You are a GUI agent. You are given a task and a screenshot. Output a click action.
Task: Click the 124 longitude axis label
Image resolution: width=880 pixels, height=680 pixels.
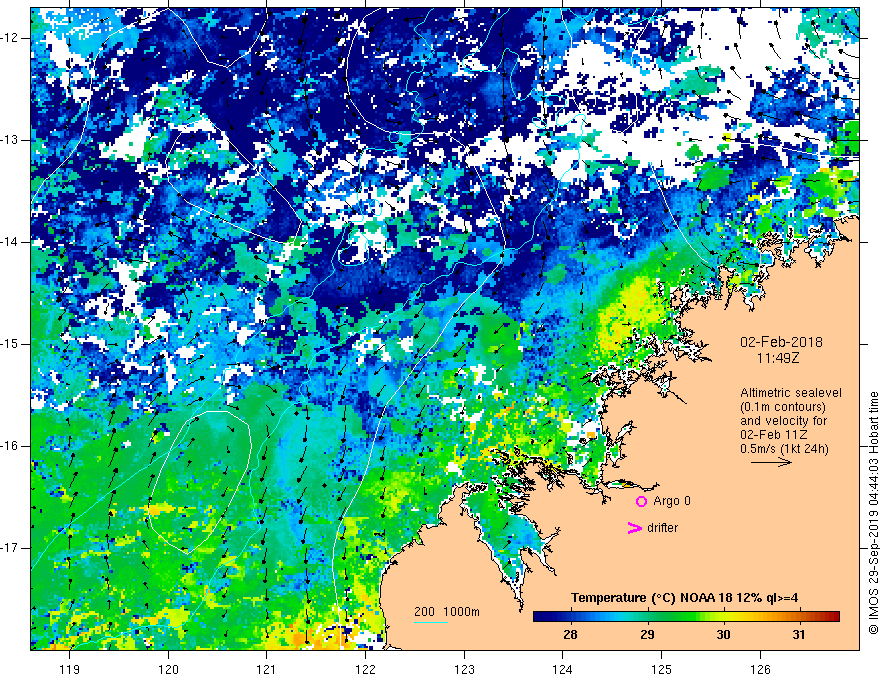[x=563, y=669]
